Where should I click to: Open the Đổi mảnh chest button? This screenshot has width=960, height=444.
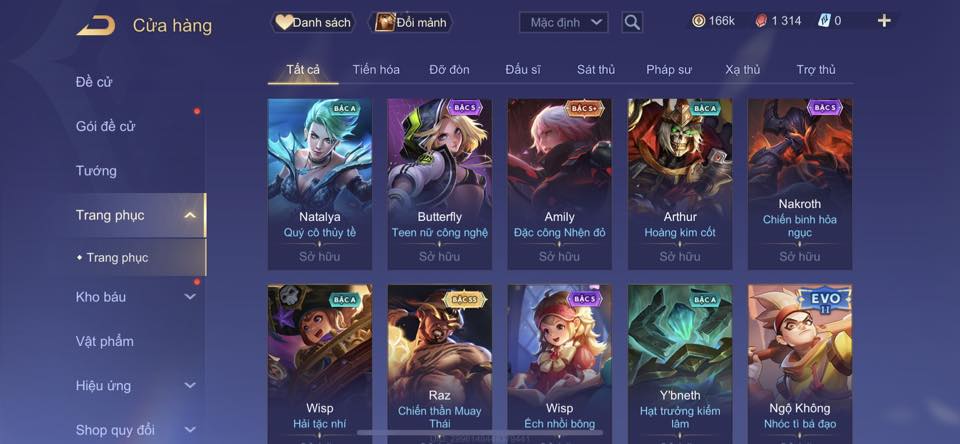pyautogui.click(x=410, y=23)
